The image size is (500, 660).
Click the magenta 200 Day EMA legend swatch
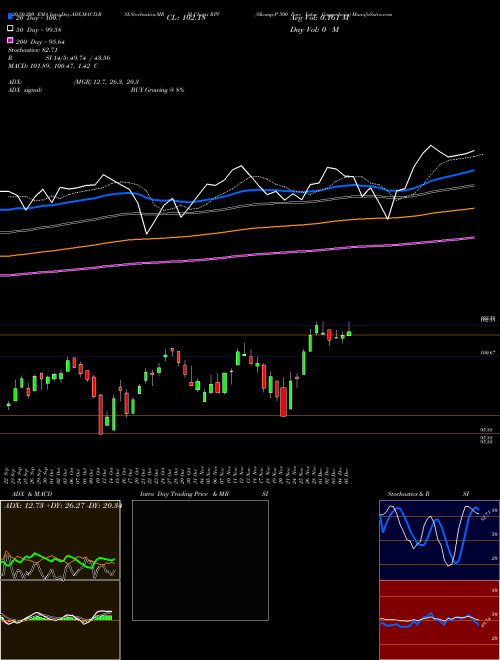(11, 40)
